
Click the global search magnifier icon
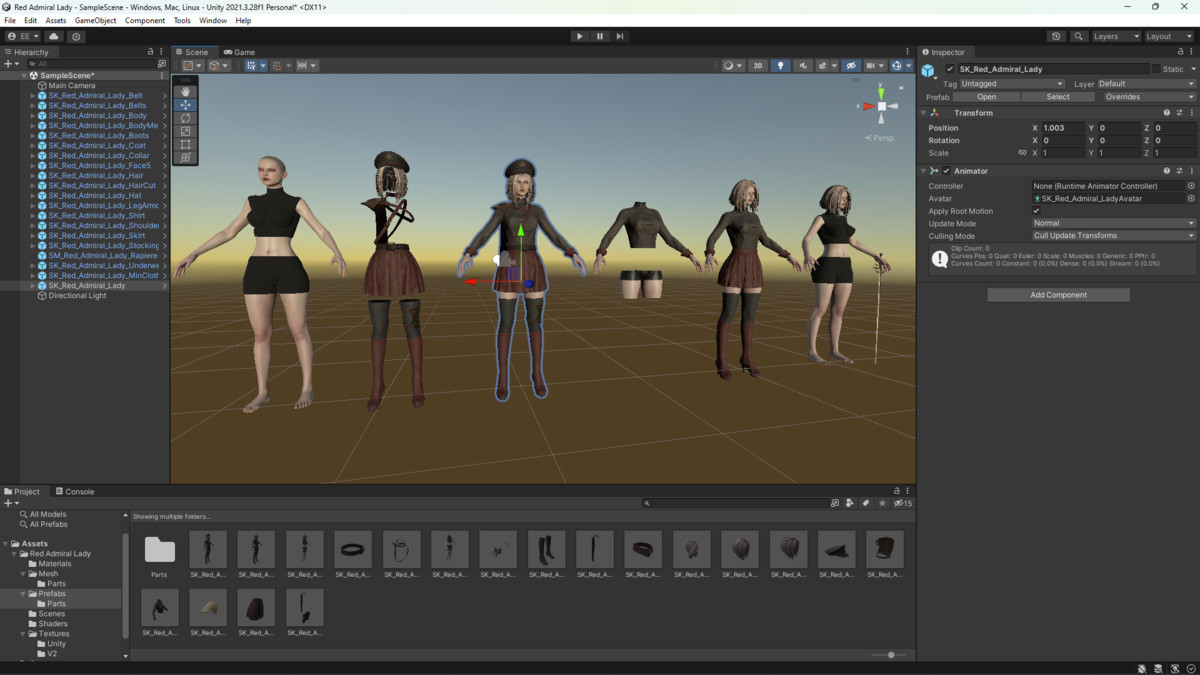click(x=1078, y=36)
